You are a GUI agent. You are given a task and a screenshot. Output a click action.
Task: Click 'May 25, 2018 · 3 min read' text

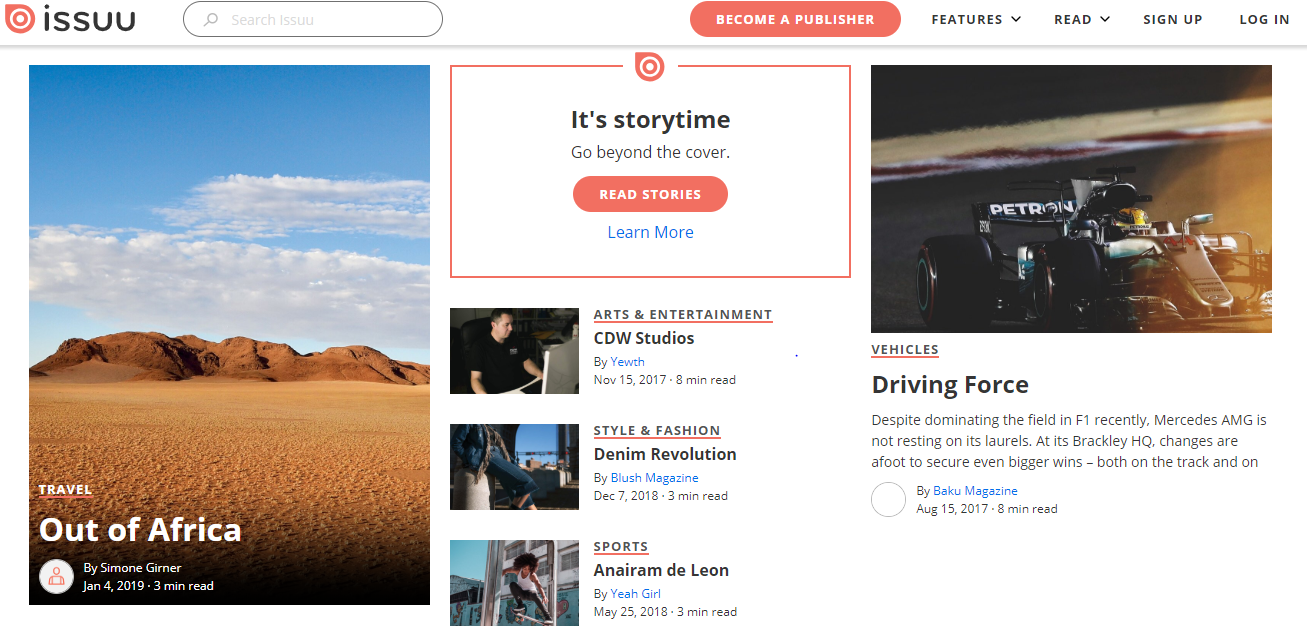click(x=665, y=612)
